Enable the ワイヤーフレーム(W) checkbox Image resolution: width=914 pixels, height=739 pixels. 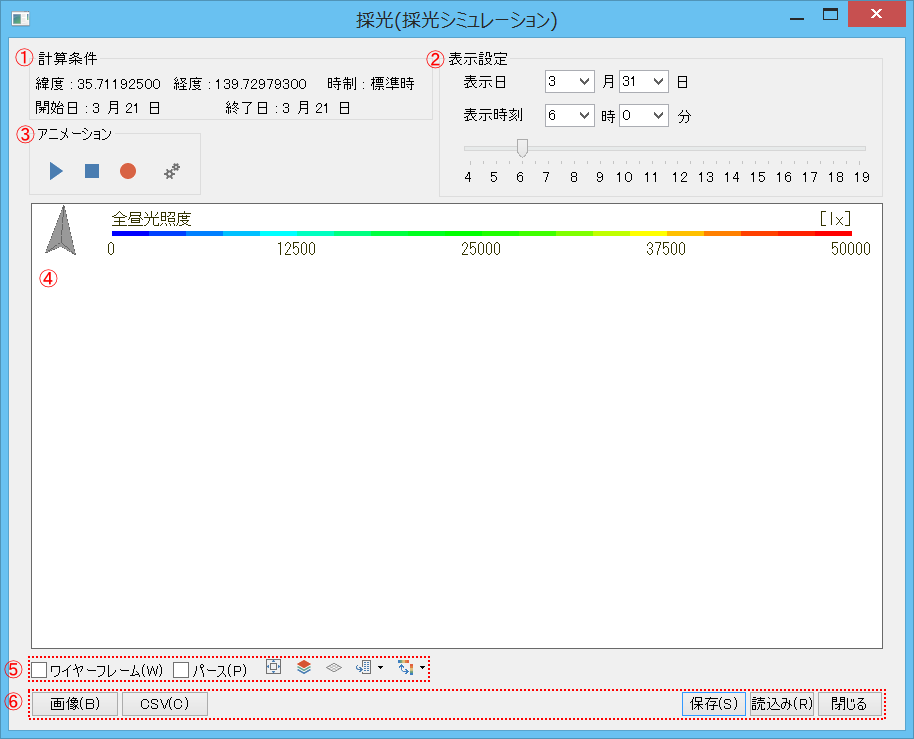pos(39,669)
